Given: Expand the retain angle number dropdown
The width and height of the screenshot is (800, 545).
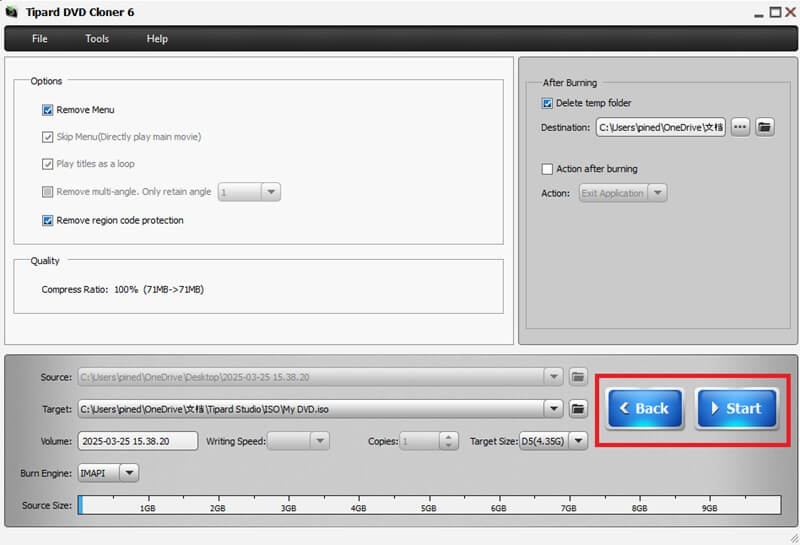Looking at the screenshot, I should pyautogui.click(x=271, y=192).
